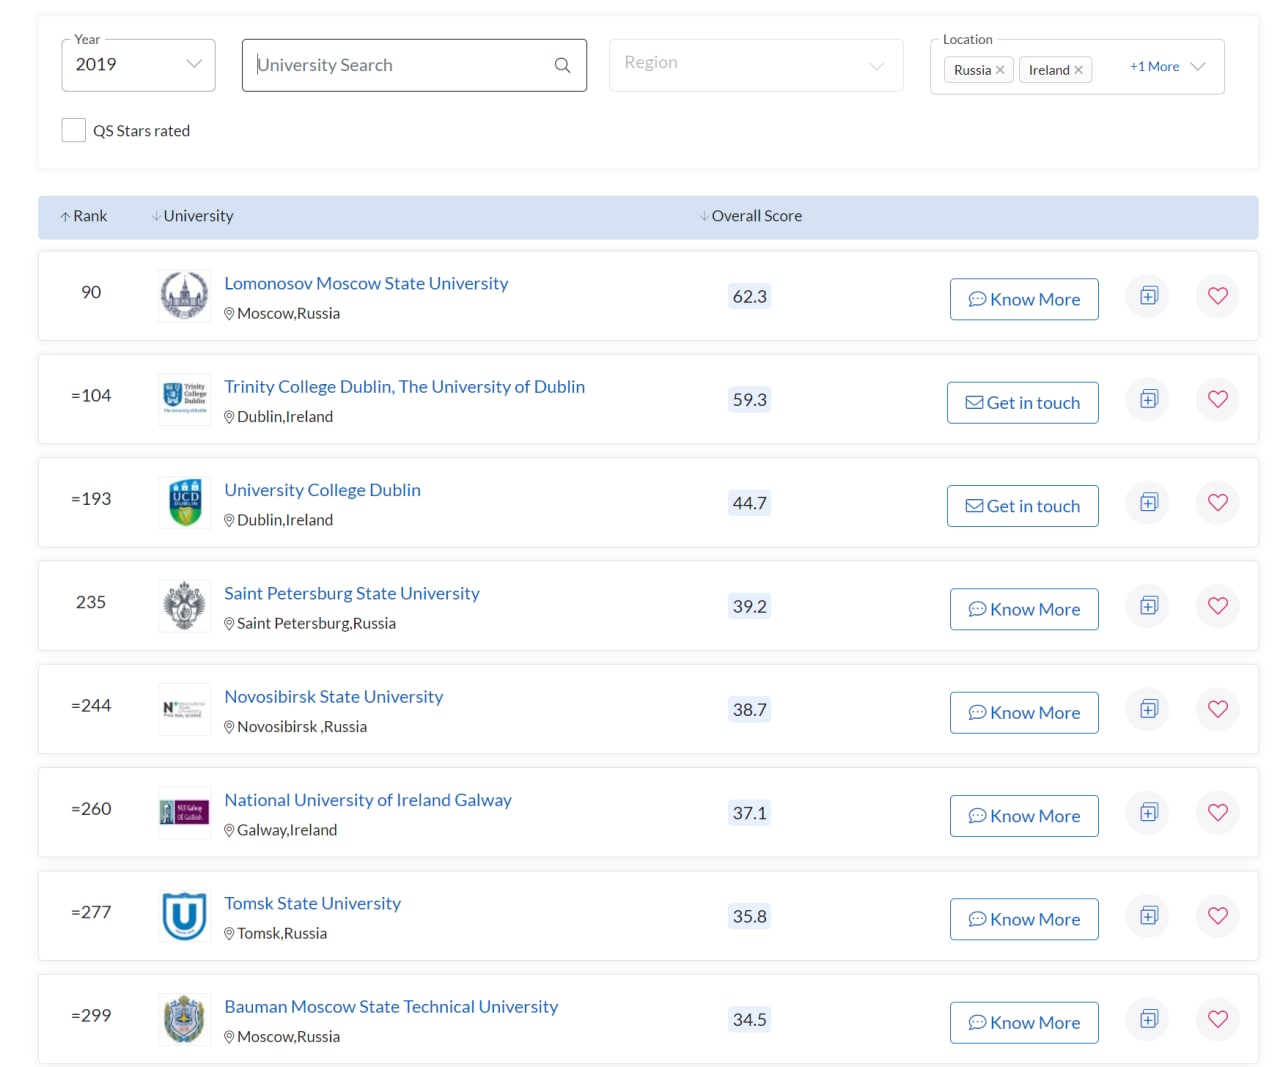Sort by Overall Score column header
The width and height of the screenshot is (1280, 1067).
click(x=751, y=216)
